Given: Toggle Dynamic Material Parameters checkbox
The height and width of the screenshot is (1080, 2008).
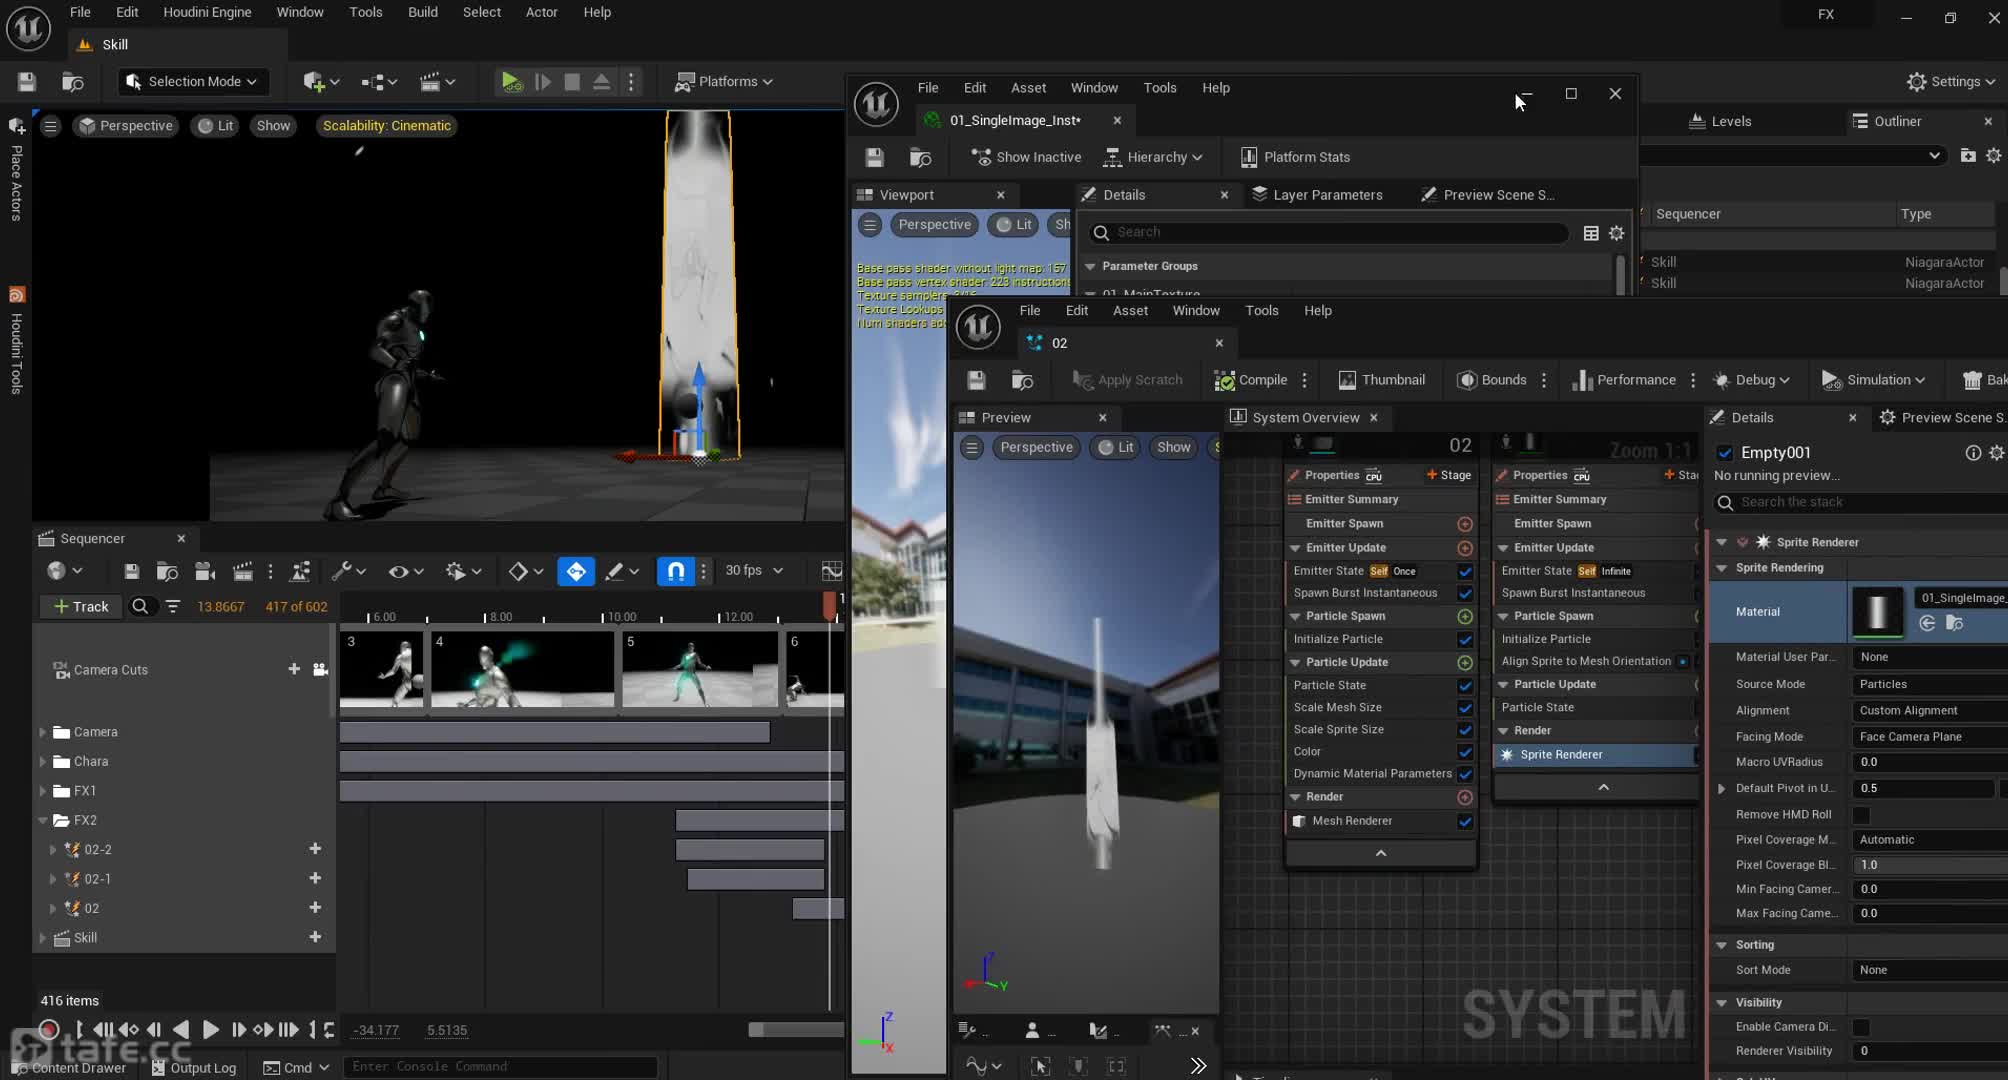Looking at the screenshot, I should [1465, 774].
